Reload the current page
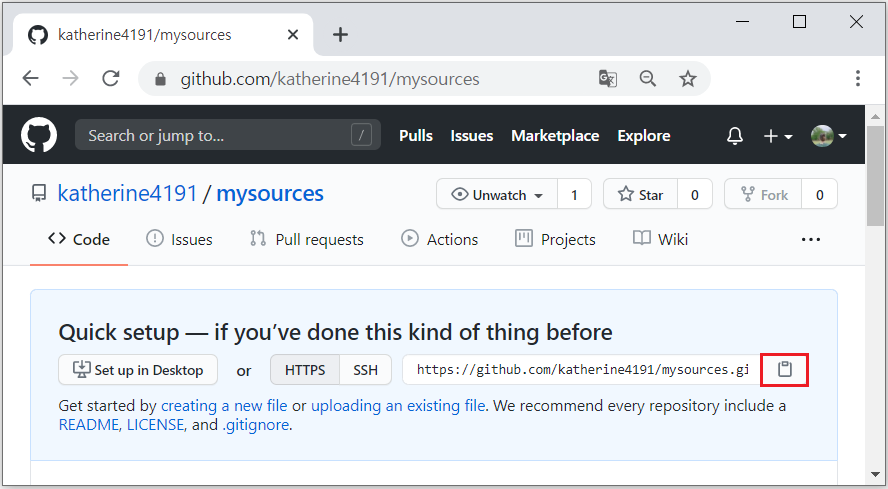The height and width of the screenshot is (489, 888). click(x=111, y=78)
